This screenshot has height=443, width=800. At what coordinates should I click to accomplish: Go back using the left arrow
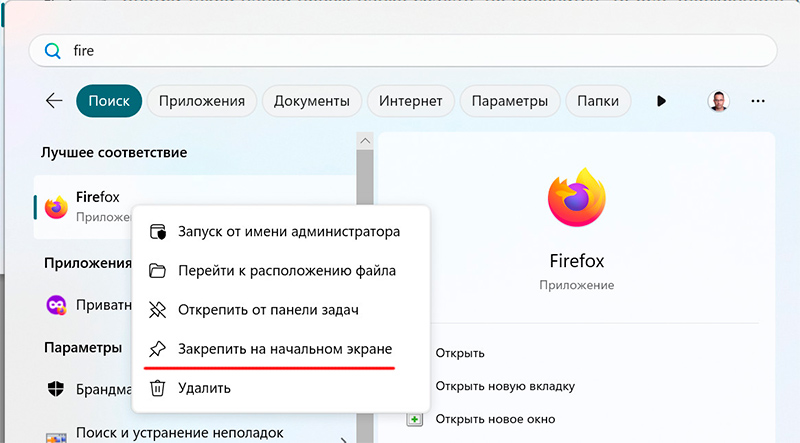(x=54, y=101)
